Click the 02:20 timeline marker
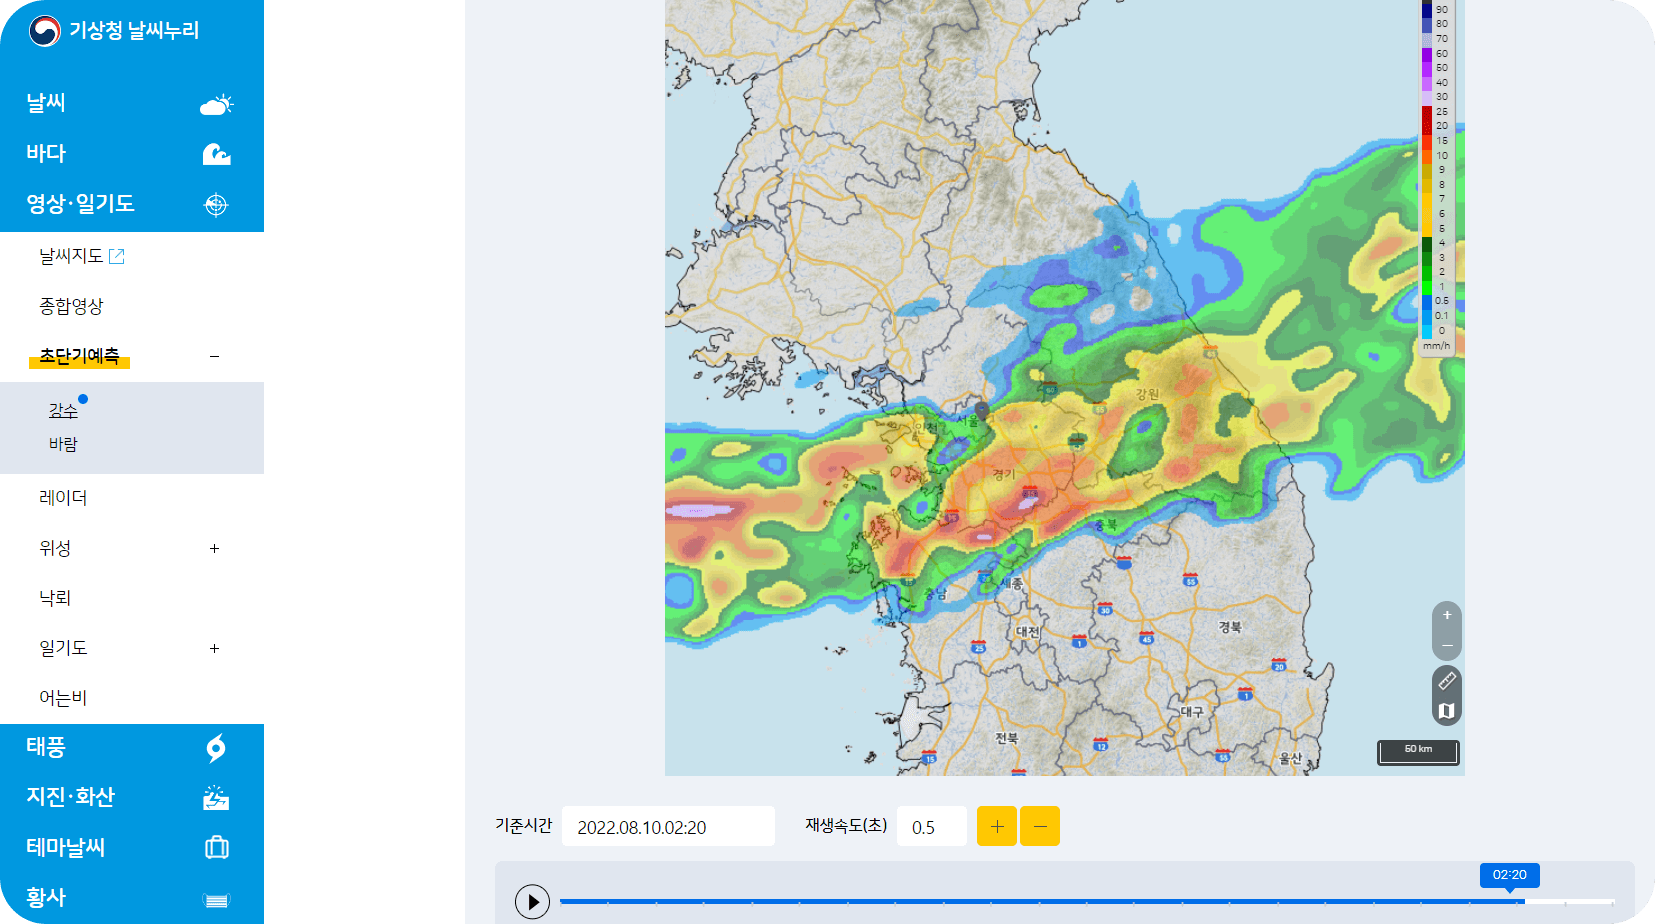1655x924 pixels. point(1510,875)
